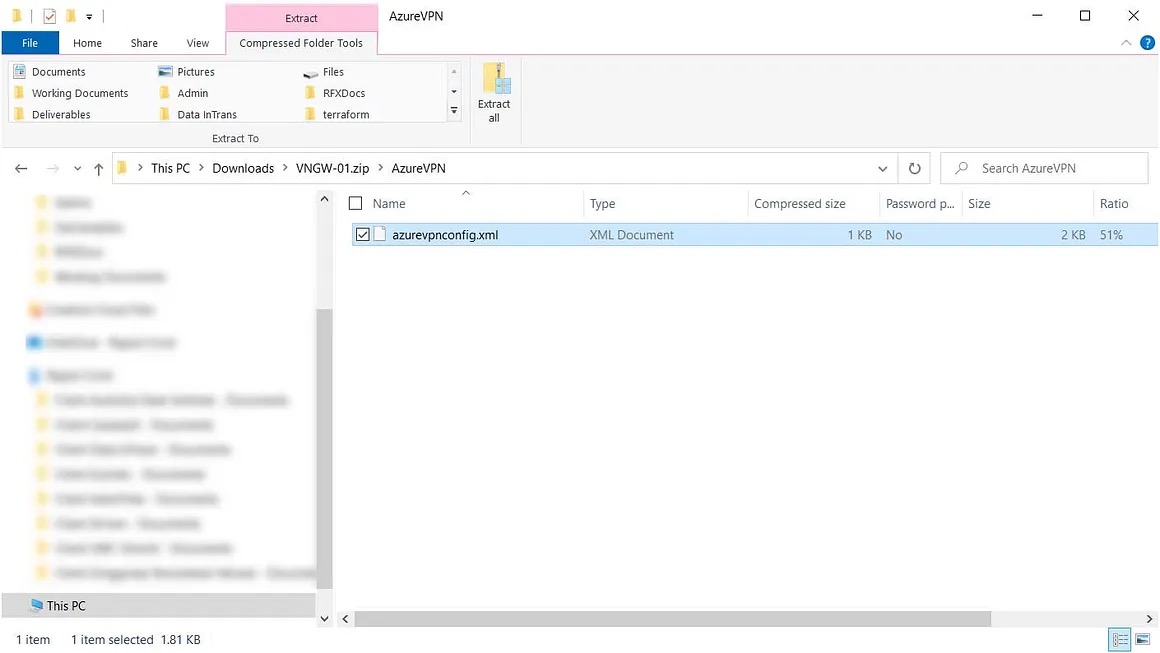Viewport: 1160px width, 653px height.
Task: Click the file list horizontal scrollbar
Action: click(x=672, y=619)
